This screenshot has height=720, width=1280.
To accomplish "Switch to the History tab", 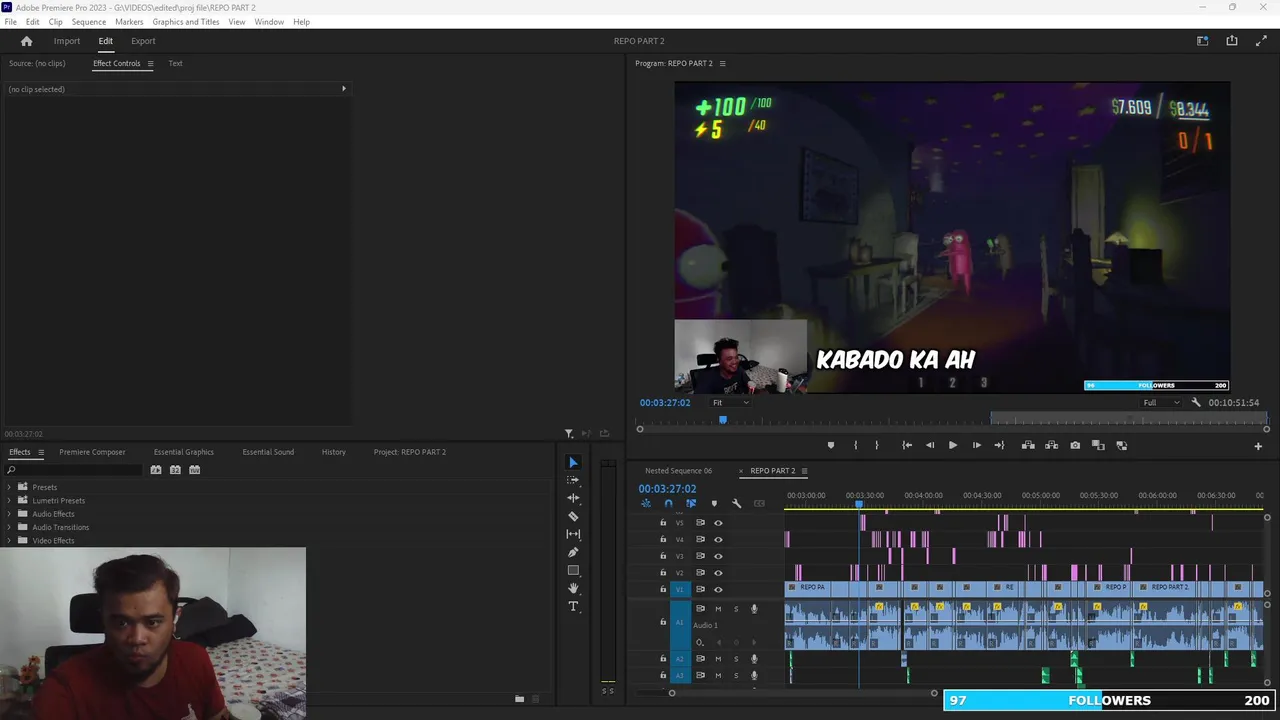I will point(334,452).
